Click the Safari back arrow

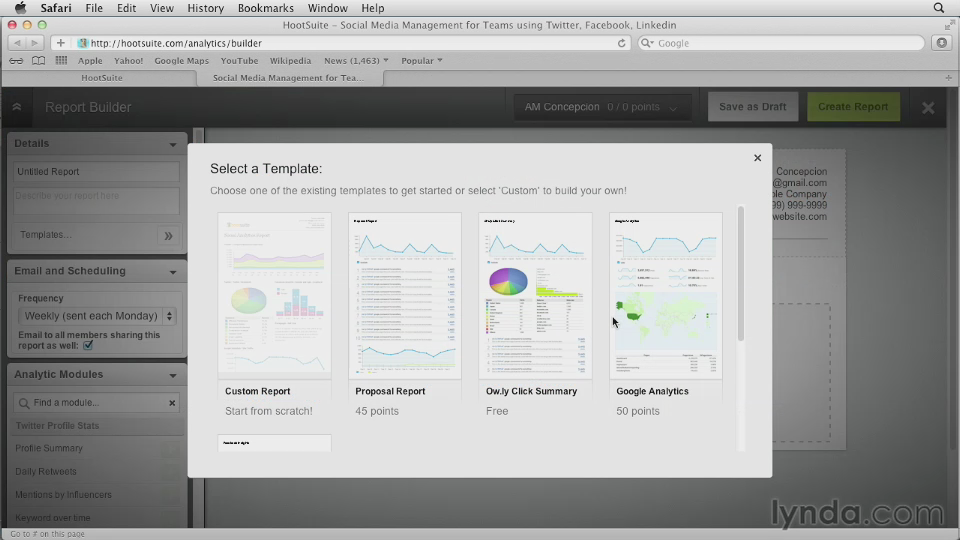pos(17,43)
